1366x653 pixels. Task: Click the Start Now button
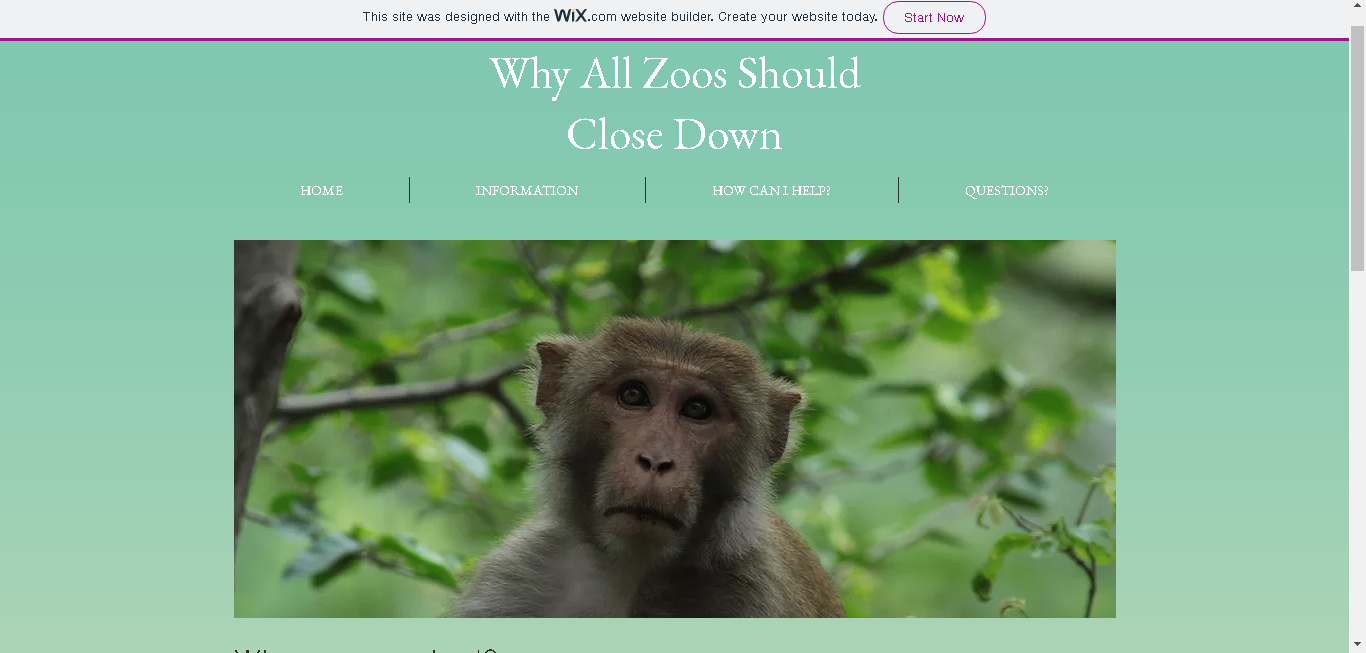pos(934,17)
